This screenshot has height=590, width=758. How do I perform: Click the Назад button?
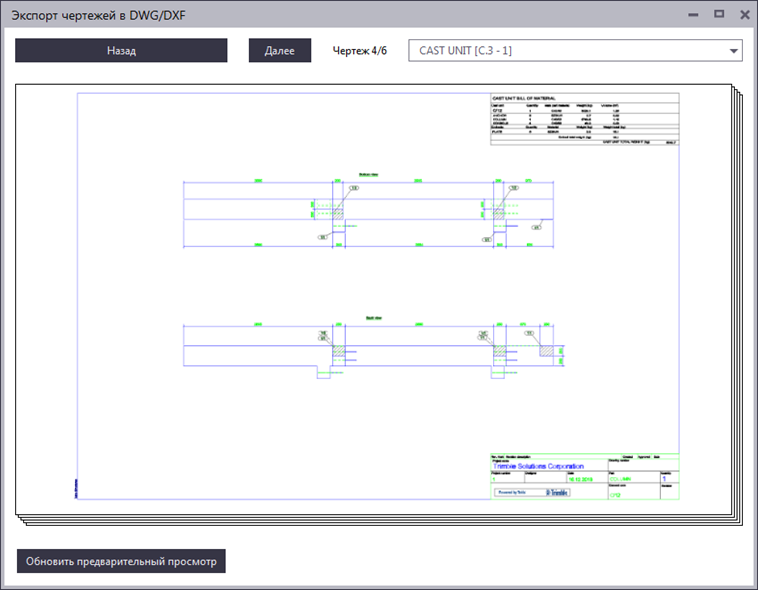pyautogui.click(x=121, y=50)
